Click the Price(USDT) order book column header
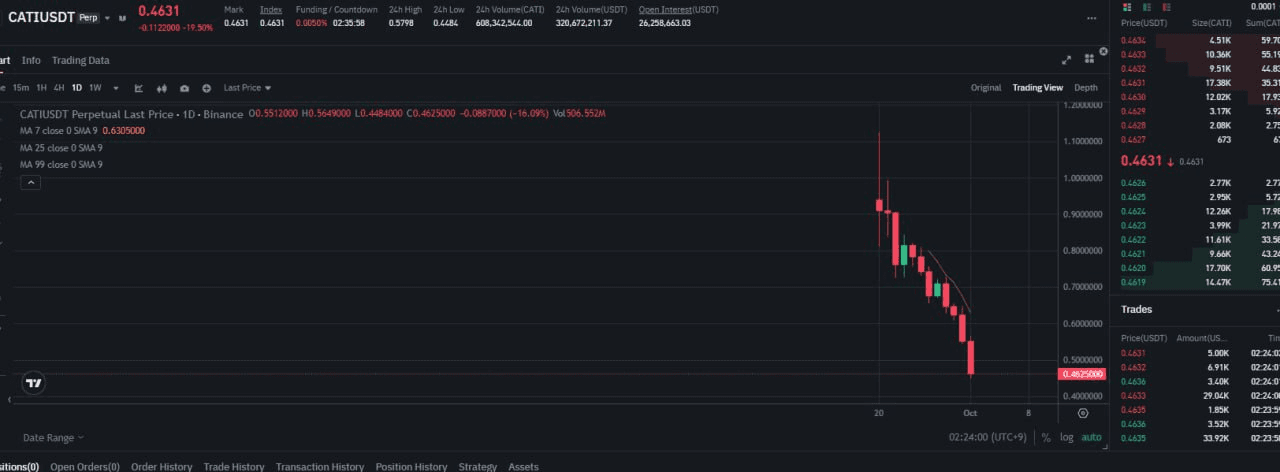Screen dimensions: 1280x472 click(x=1144, y=22)
